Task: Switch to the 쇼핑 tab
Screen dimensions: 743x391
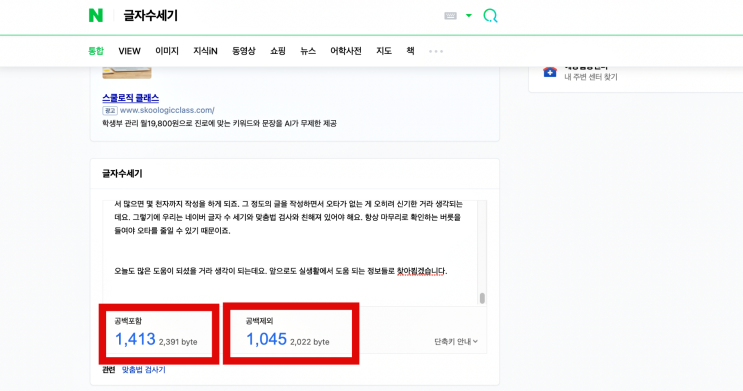Action: (278, 51)
